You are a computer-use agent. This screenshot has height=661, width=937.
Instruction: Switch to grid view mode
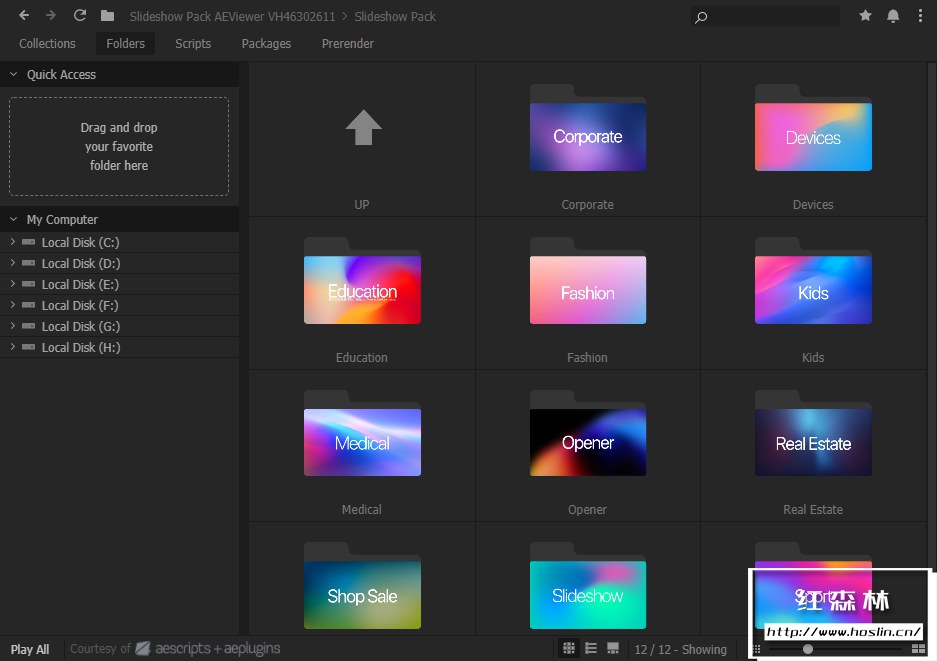click(x=569, y=649)
